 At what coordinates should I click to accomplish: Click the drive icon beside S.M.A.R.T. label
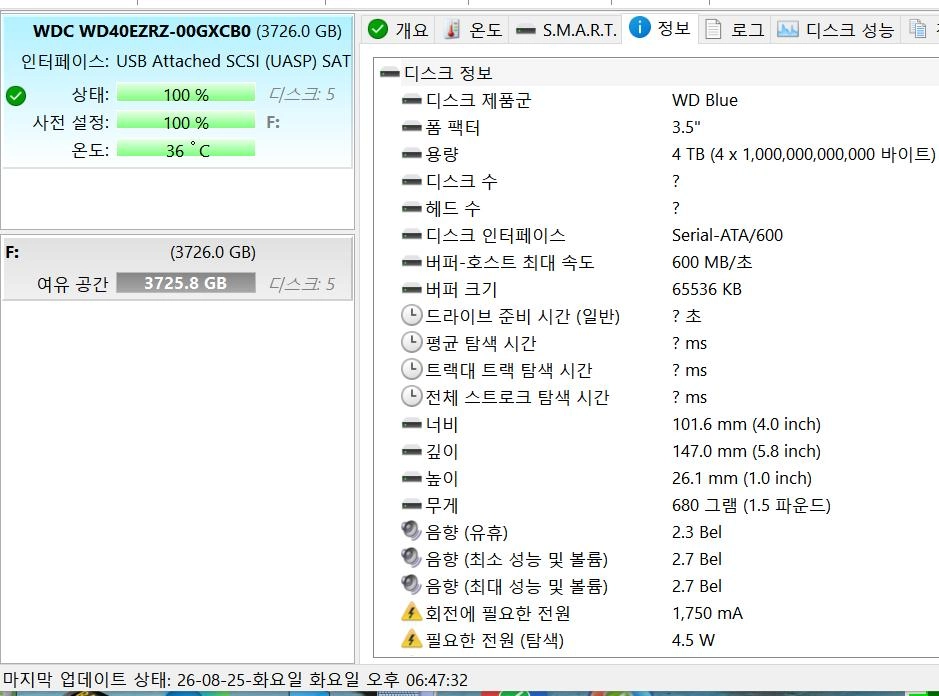point(525,29)
